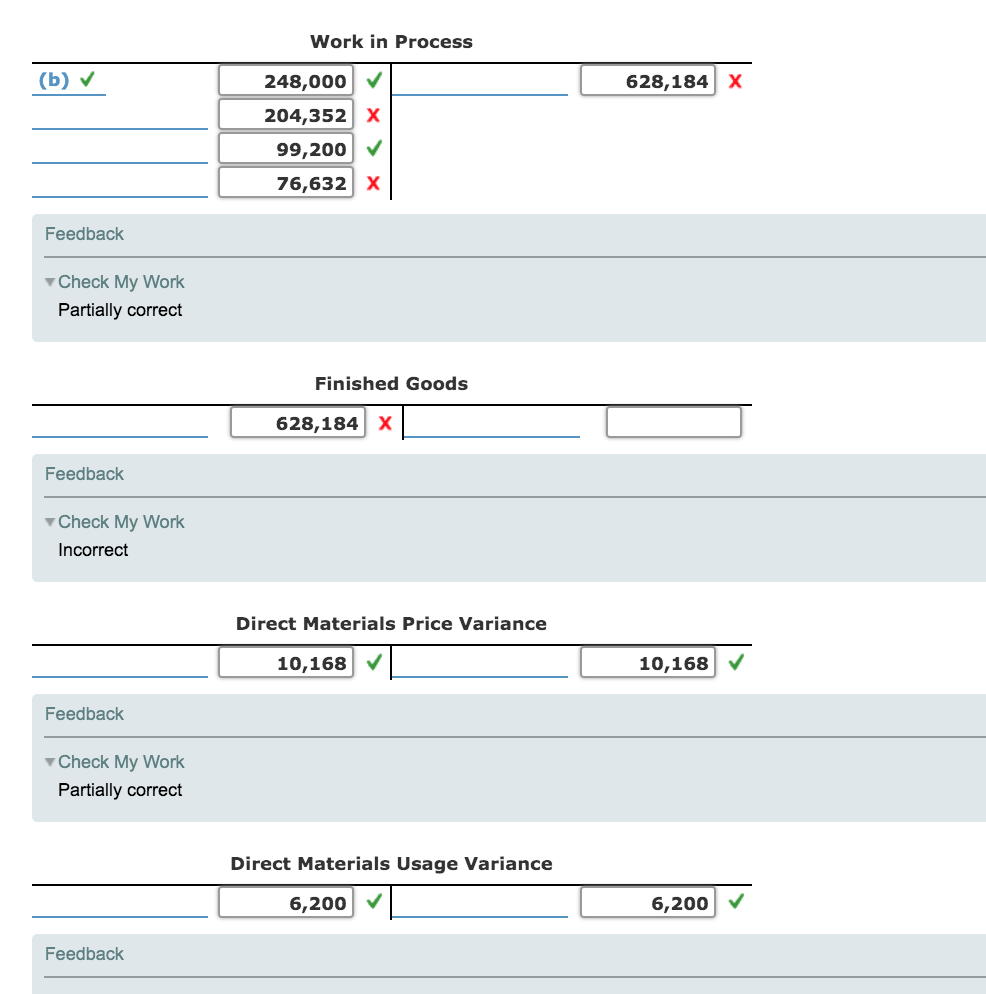This screenshot has height=994, width=986.
Task: Click the checkmark beside the credit 6,200 entry
Action: [x=736, y=902]
